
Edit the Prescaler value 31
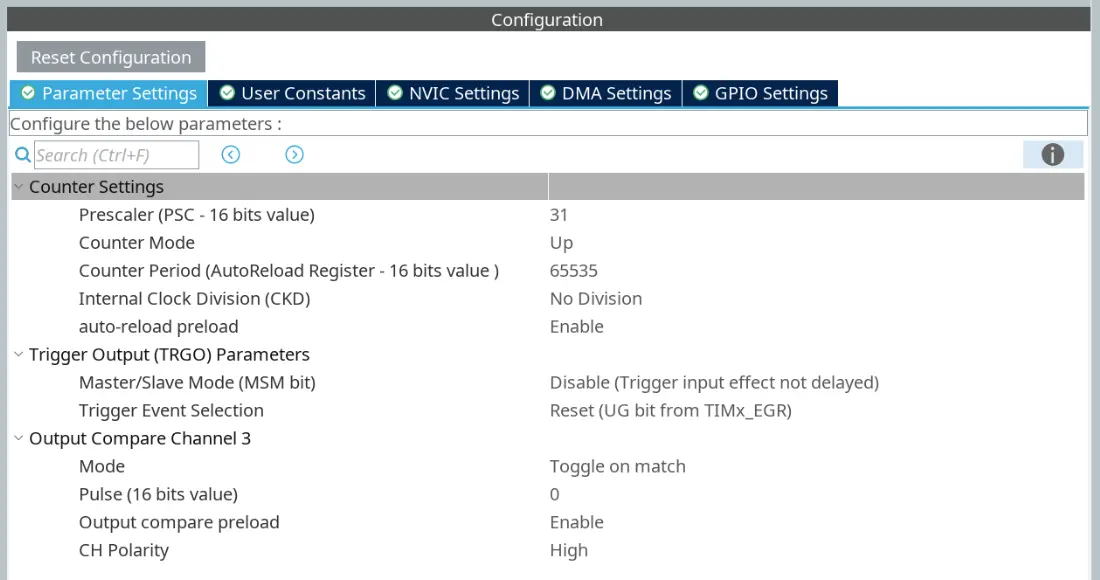559,215
